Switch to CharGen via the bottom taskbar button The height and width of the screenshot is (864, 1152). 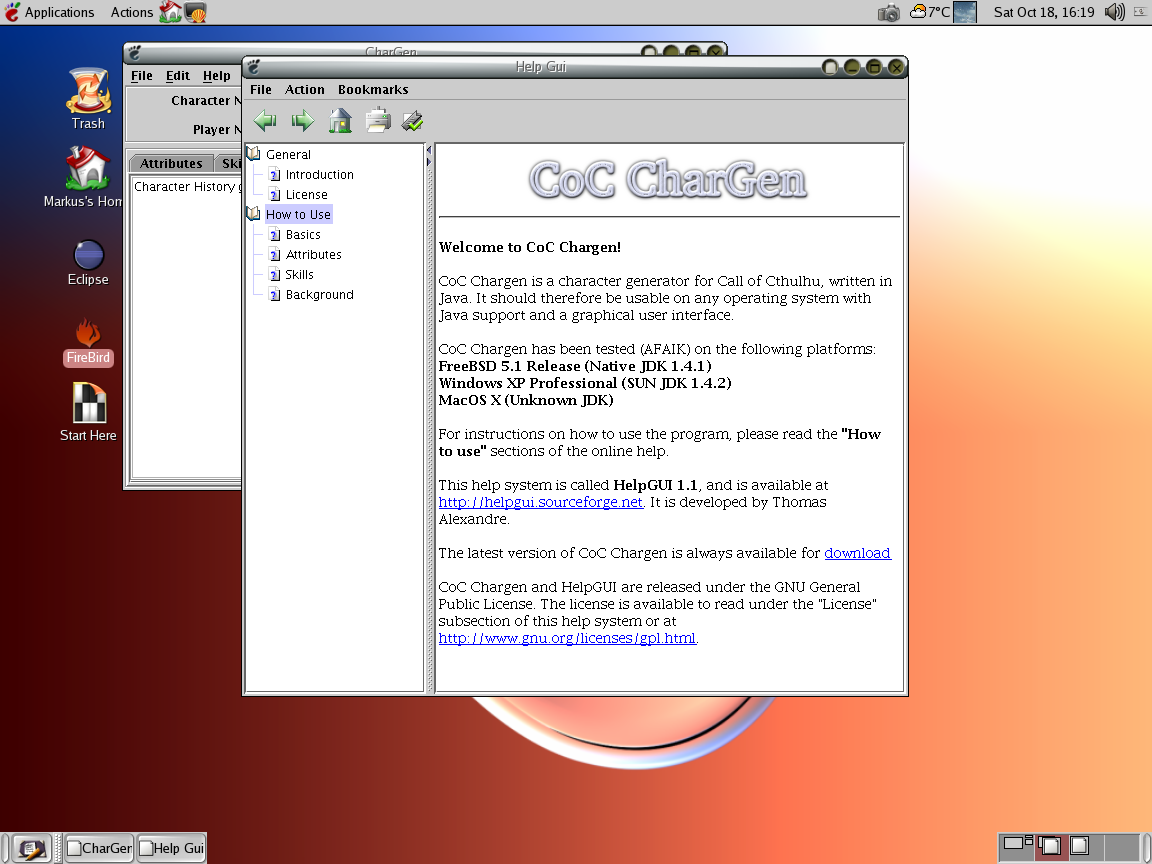(100, 848)
